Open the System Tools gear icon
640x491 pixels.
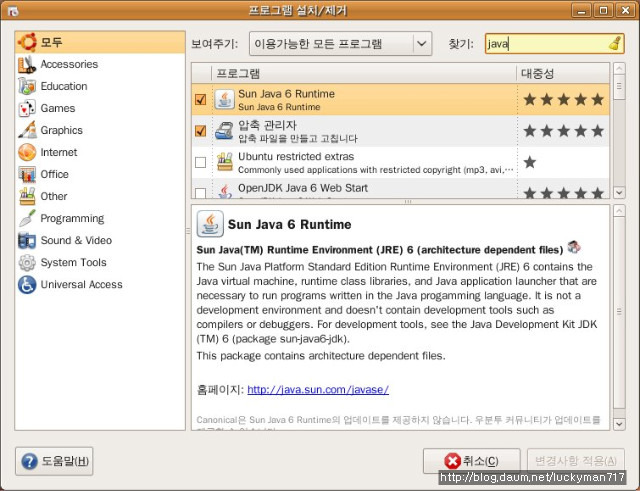click(27, 262)
